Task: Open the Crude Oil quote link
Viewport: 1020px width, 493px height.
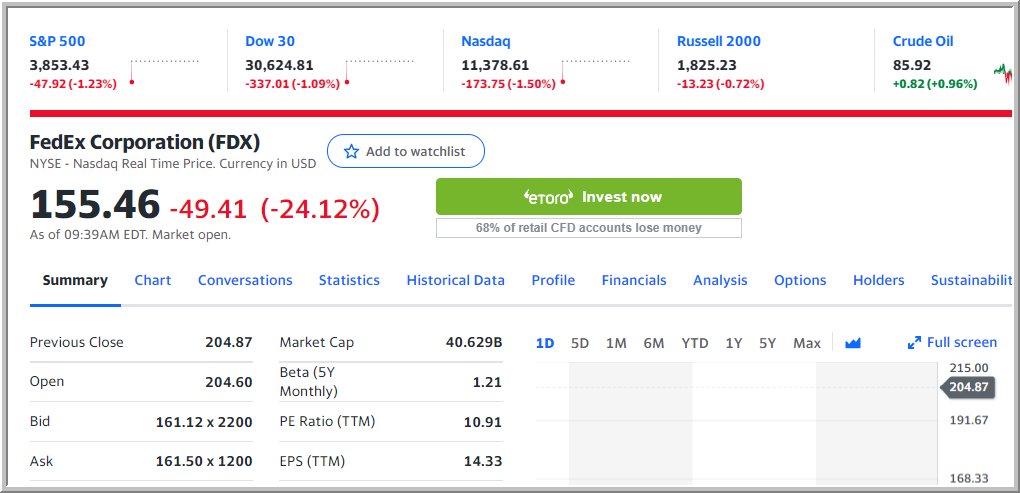Action: click(x=923, y=41)
